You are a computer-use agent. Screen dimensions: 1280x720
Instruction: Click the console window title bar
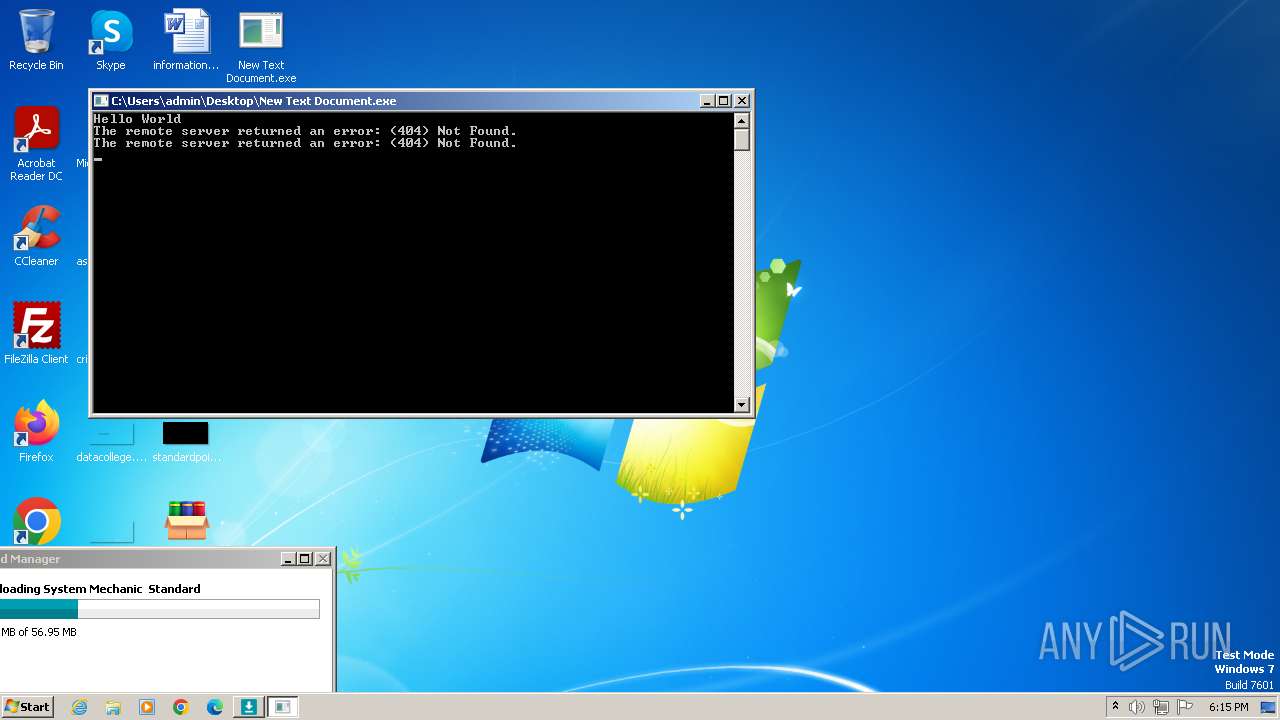point(400,101)
